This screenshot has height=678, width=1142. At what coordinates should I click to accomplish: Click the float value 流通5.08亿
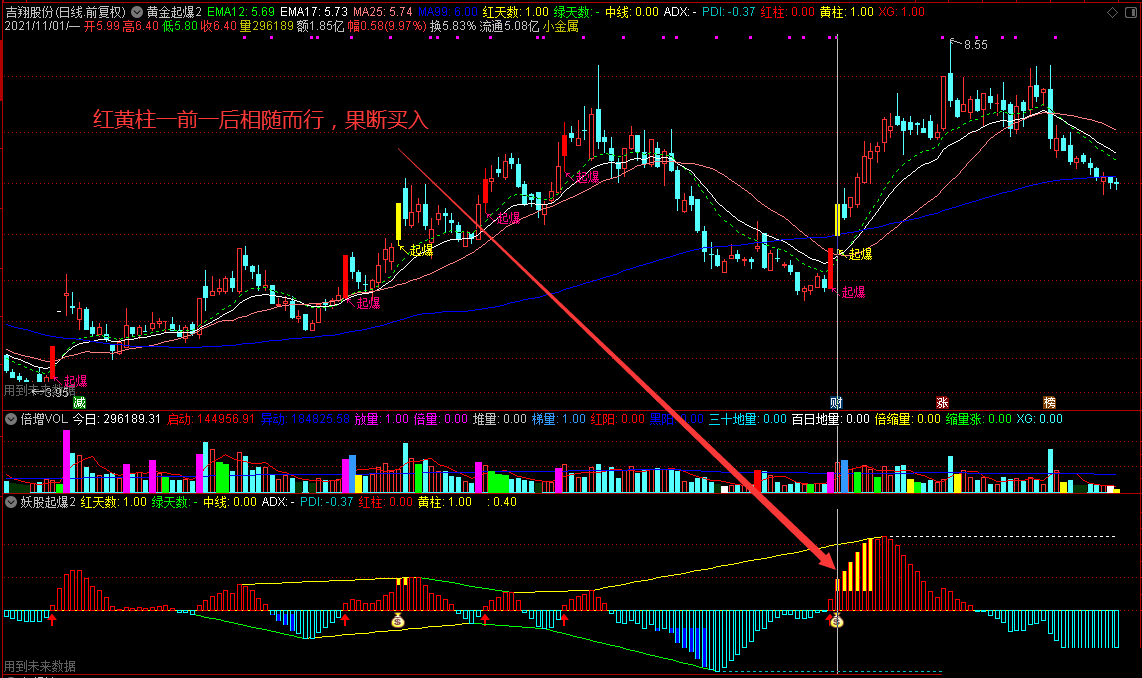pyautogui.click(x=509, y=26)
